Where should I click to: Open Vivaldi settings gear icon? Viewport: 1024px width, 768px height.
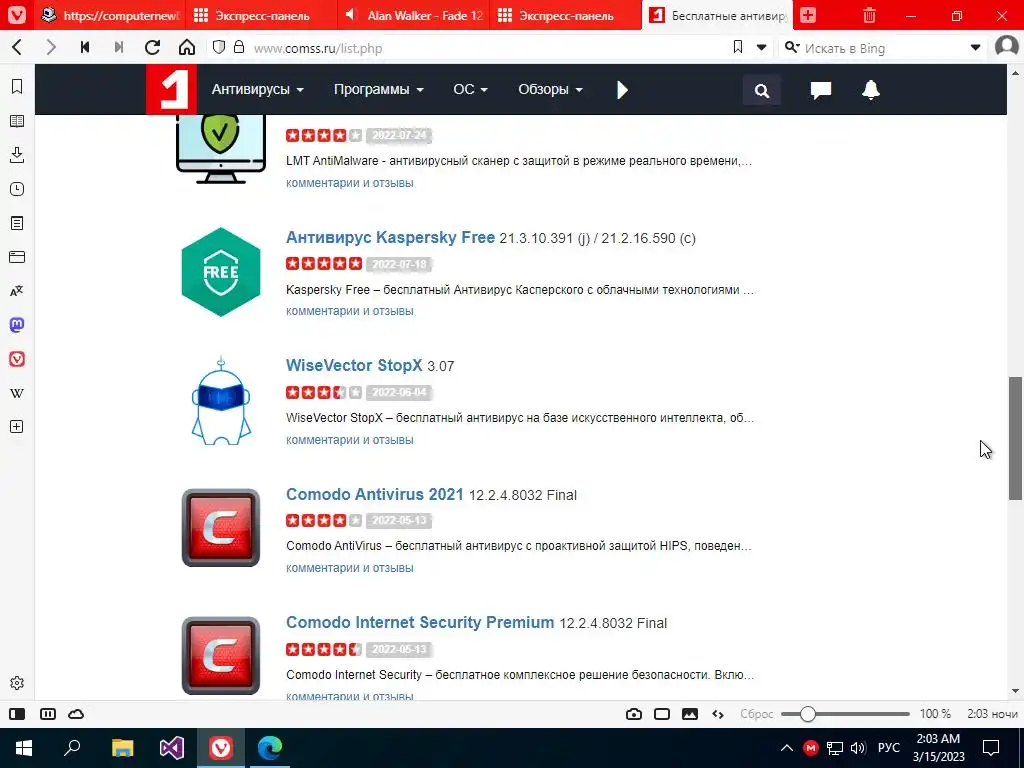tap(17, 683)
